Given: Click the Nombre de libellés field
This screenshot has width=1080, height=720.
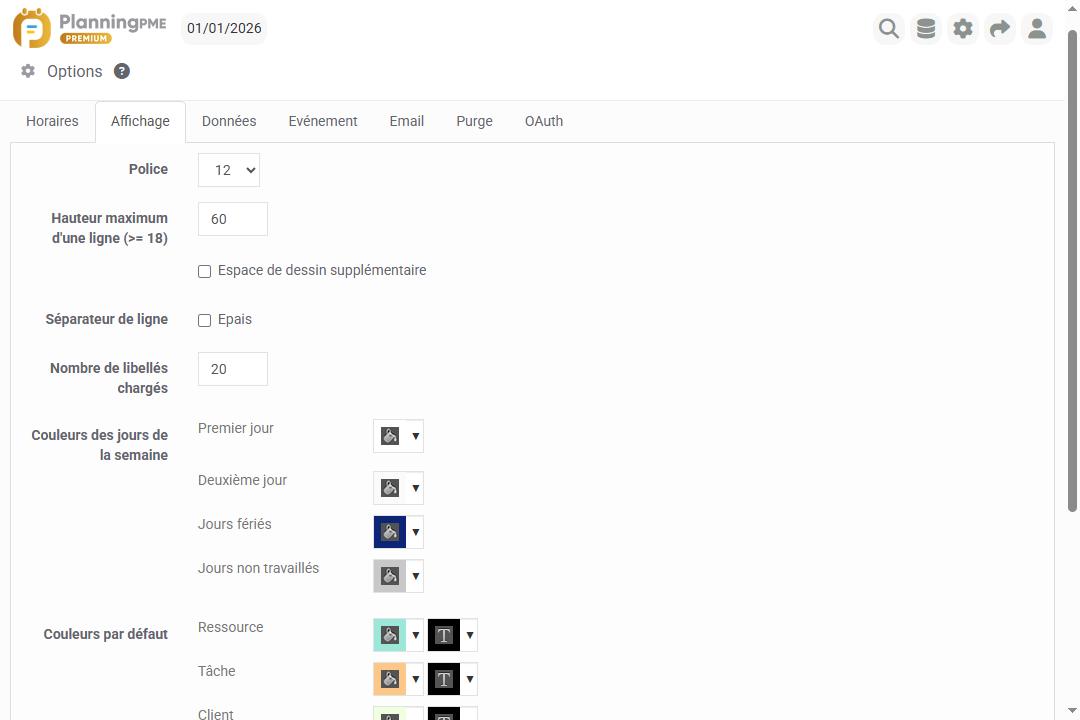Looking at the screenshot, I should tap(233, 369).
